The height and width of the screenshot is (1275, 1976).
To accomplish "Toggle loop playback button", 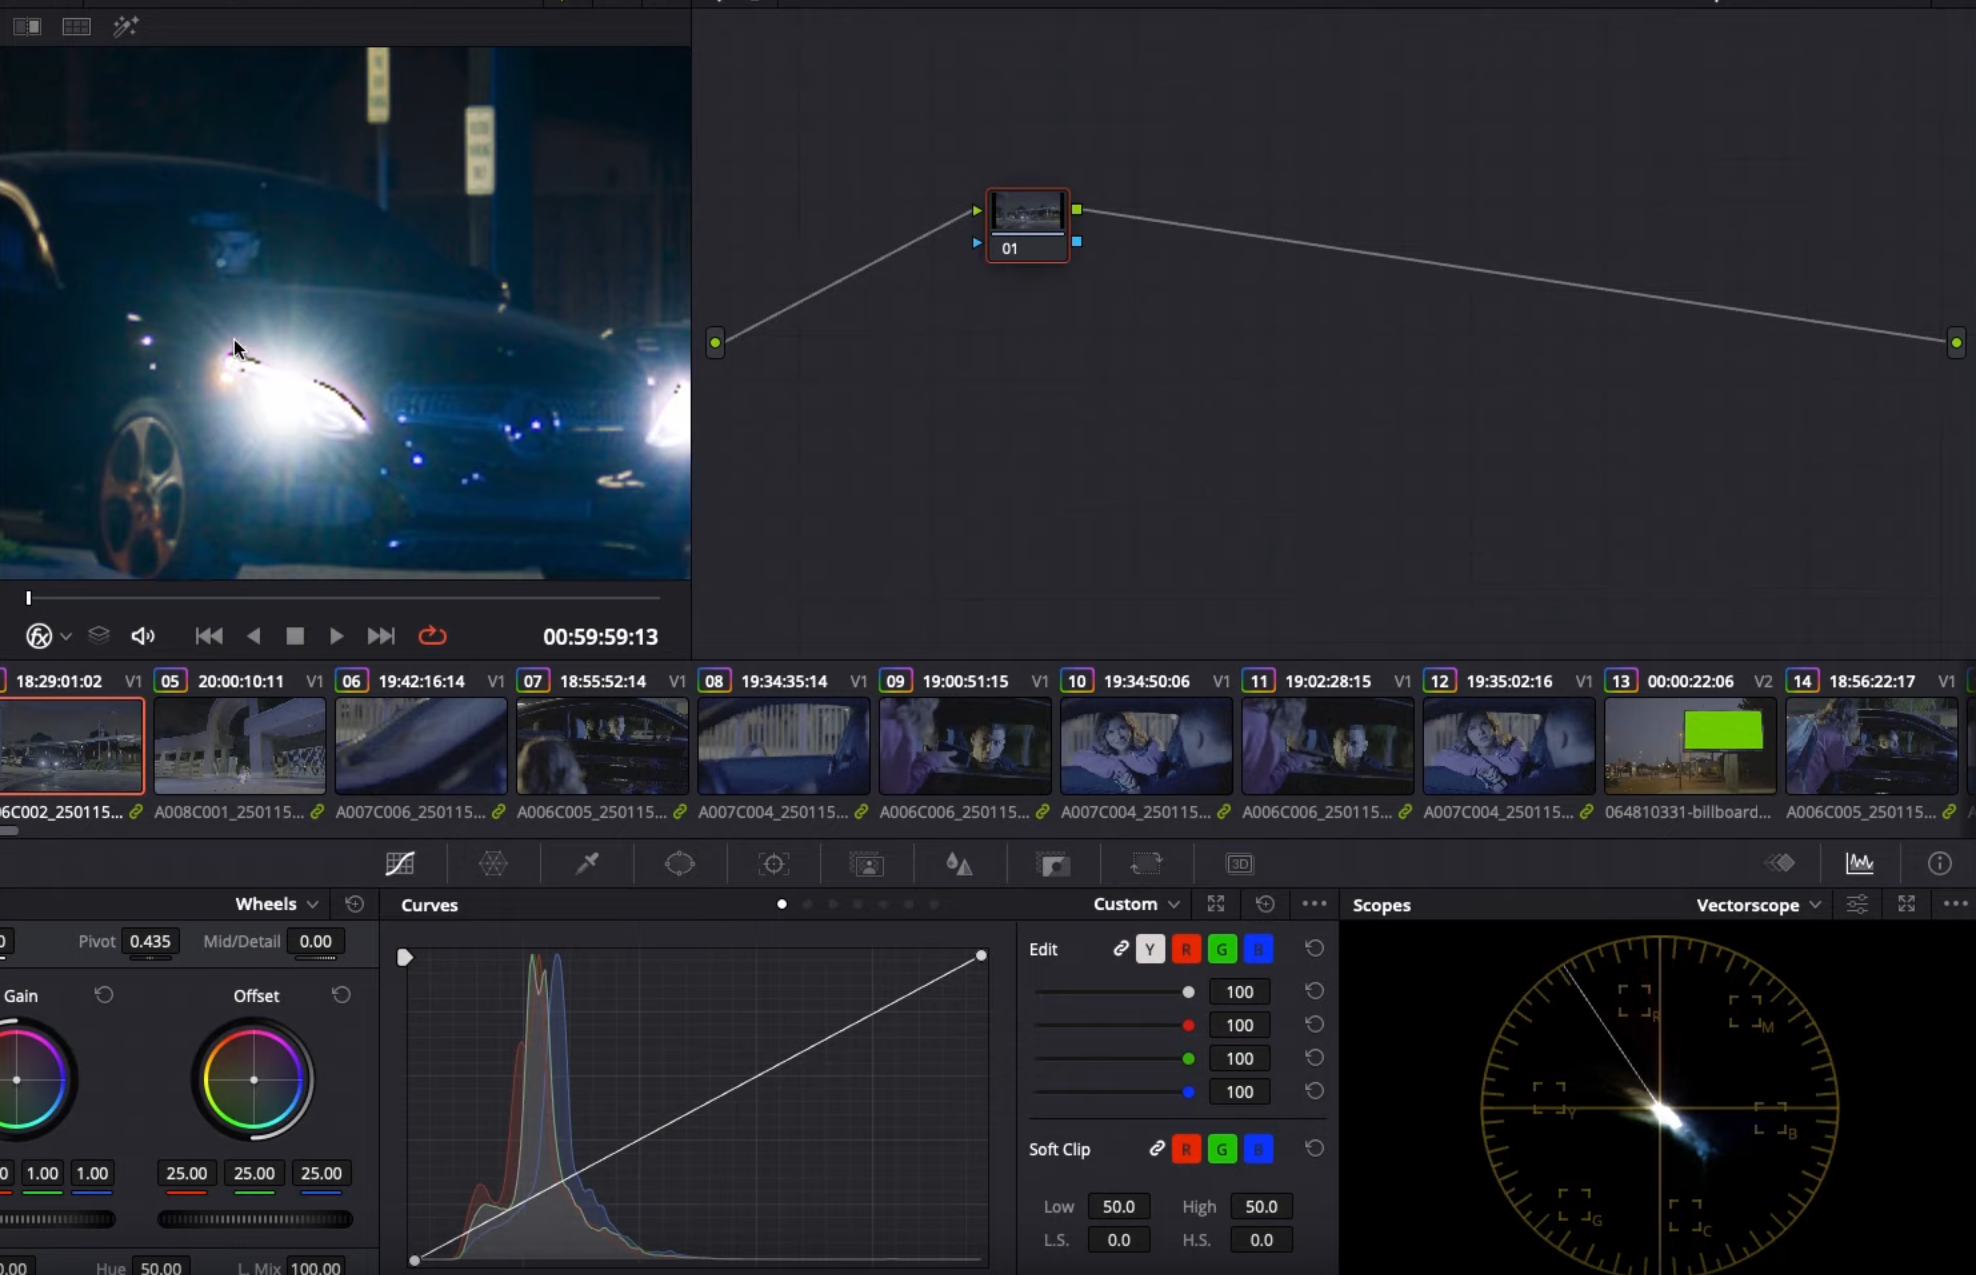I will coord(432,636).
